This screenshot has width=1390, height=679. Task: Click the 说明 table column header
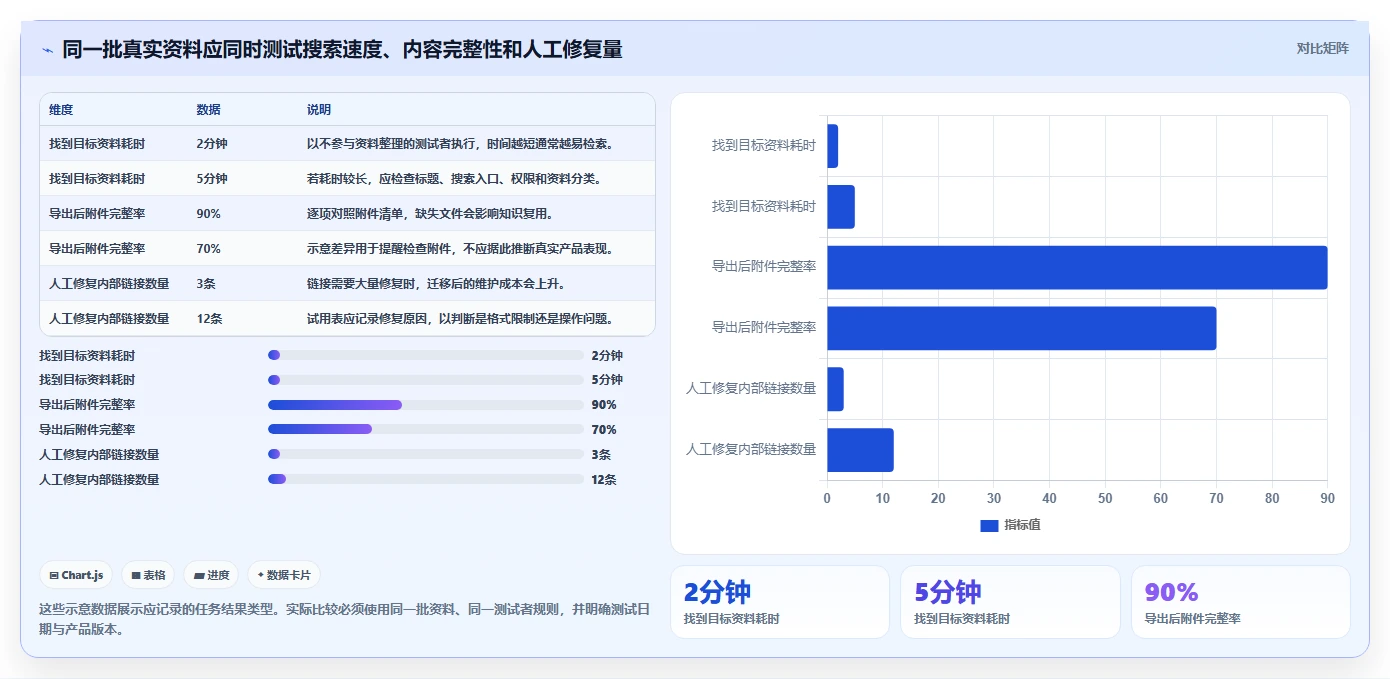coord(319,110)
